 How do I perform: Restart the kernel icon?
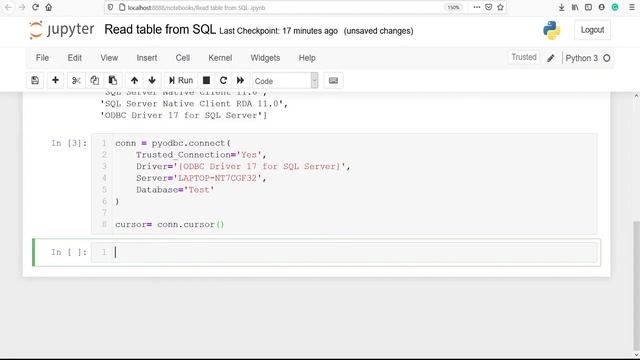[223, 80]
